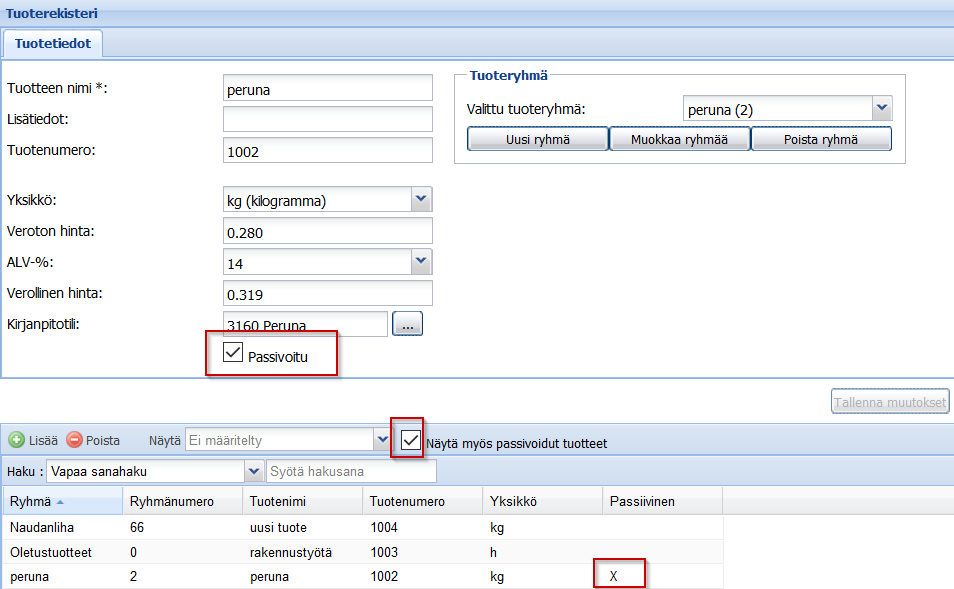Open the Valittu tuoteryhmä dropdown
This screenshot has width=954, height=589.
pos(881,108)
